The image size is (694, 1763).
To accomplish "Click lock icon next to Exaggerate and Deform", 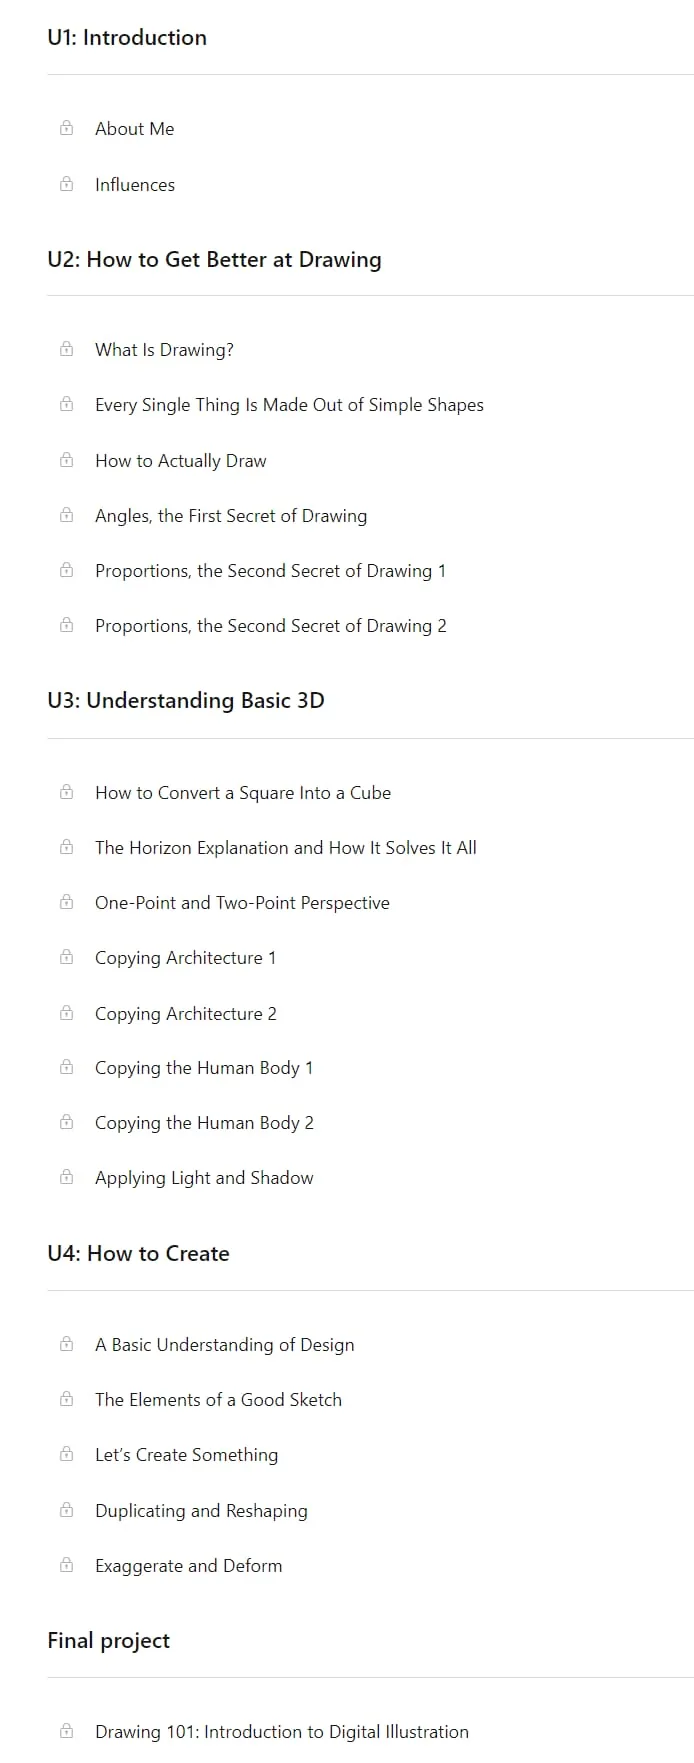I will click(x=66, y=1565).
